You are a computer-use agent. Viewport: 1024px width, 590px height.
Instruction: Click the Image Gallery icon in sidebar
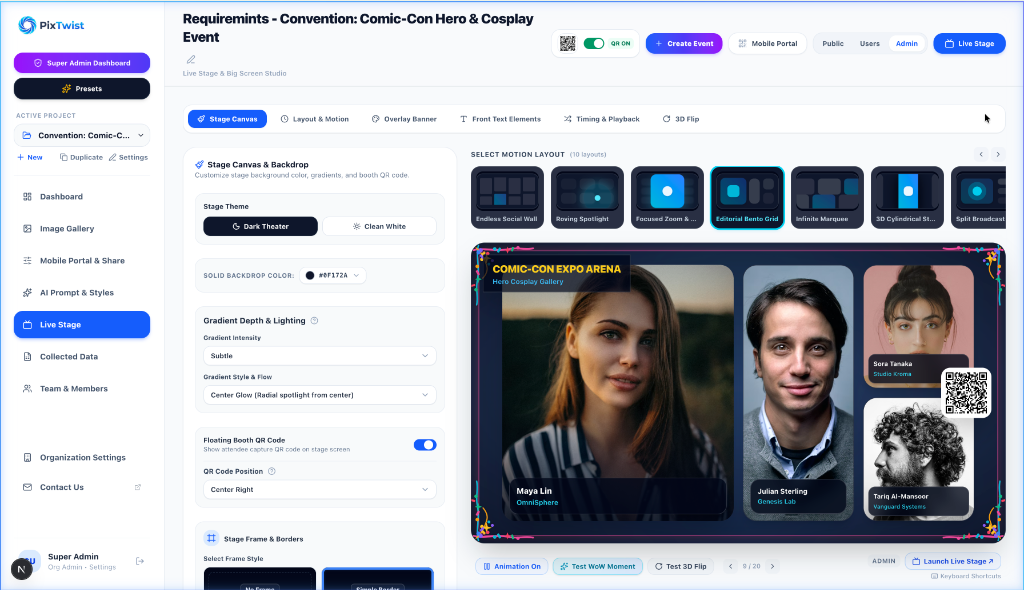pyautogui.click(x=27, y=229)
